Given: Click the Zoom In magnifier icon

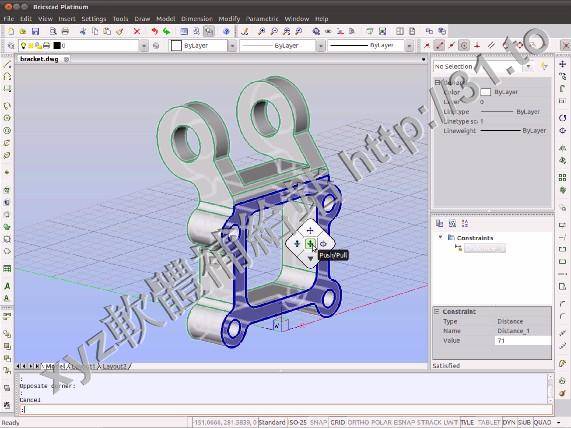Looking at the screenshot, I should click(x=261, y=32).
